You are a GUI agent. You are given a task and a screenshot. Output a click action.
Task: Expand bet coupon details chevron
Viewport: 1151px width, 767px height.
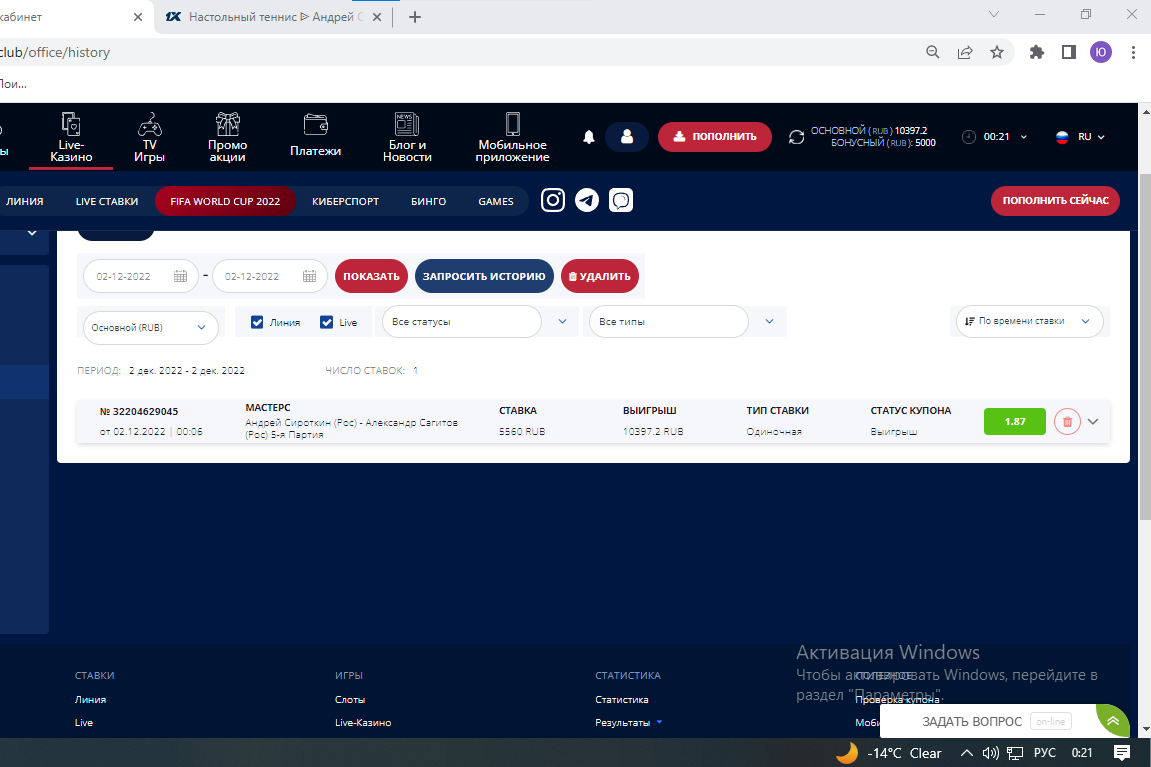pyautogui.click(x=1093, y=422)
